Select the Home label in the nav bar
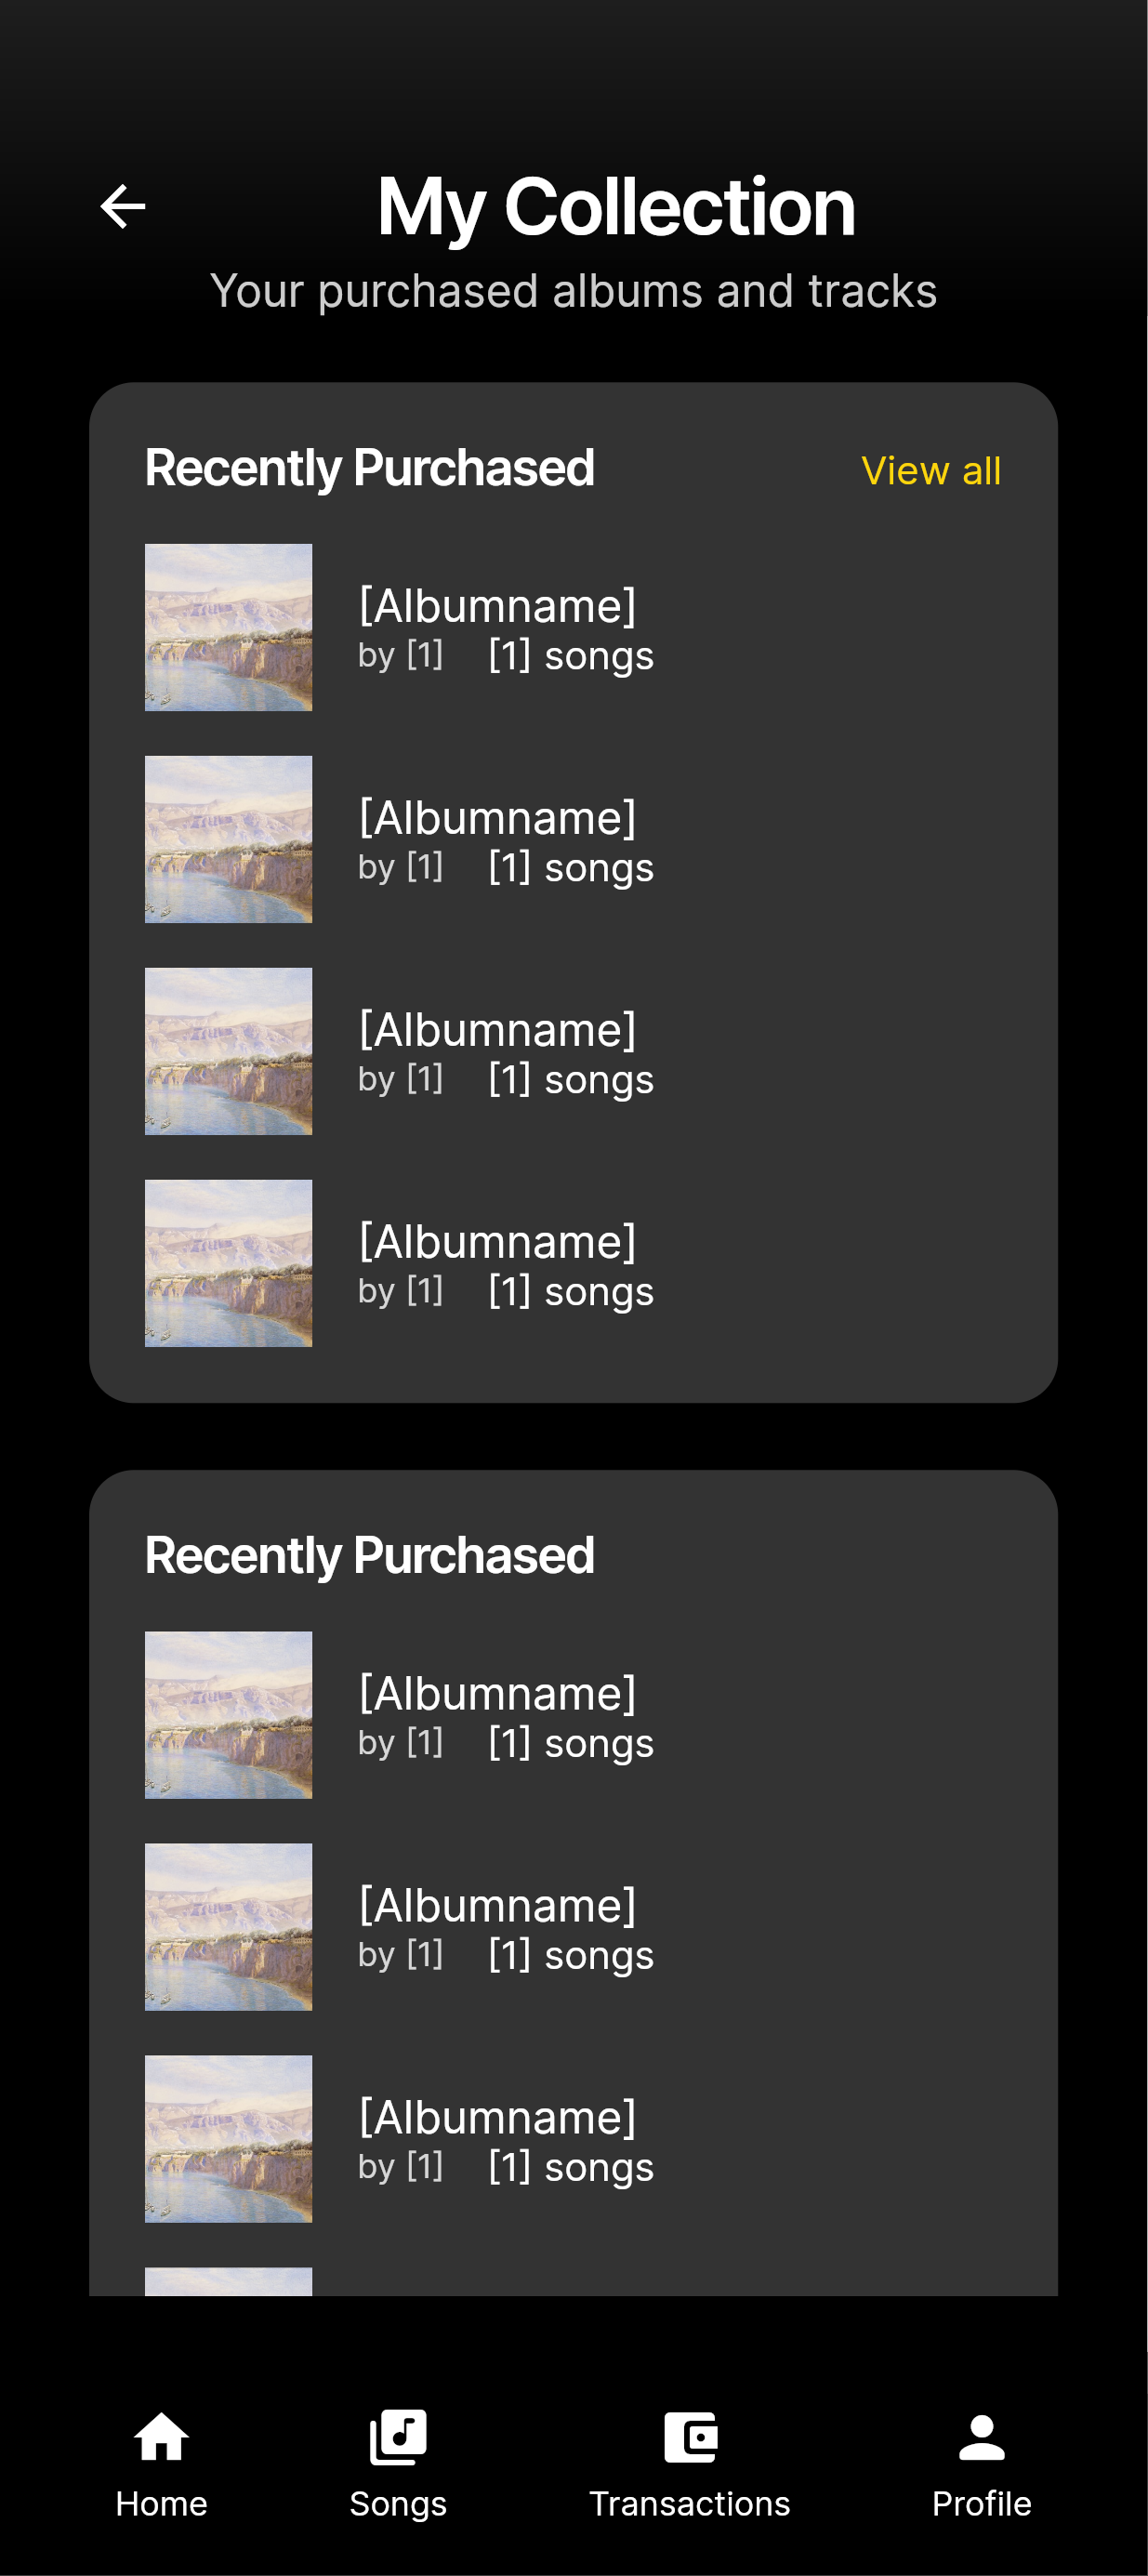This screenshot has height=2576, width=1148. pyautogui.click(x=160, y=2504)
